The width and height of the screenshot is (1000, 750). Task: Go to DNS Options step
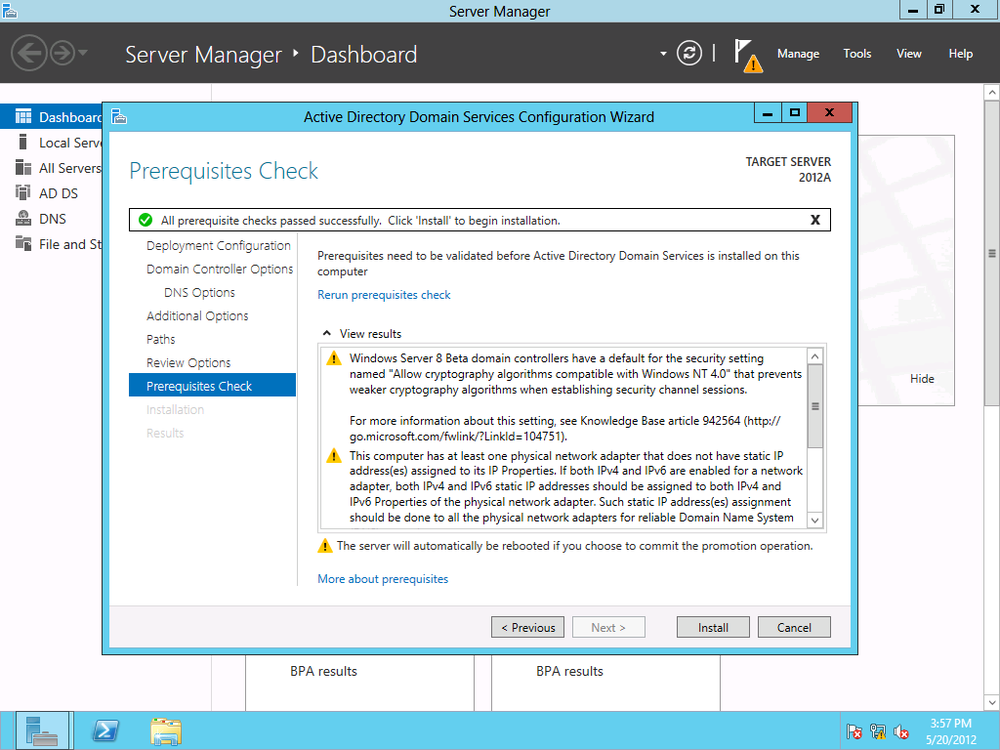tap(199, 293)
